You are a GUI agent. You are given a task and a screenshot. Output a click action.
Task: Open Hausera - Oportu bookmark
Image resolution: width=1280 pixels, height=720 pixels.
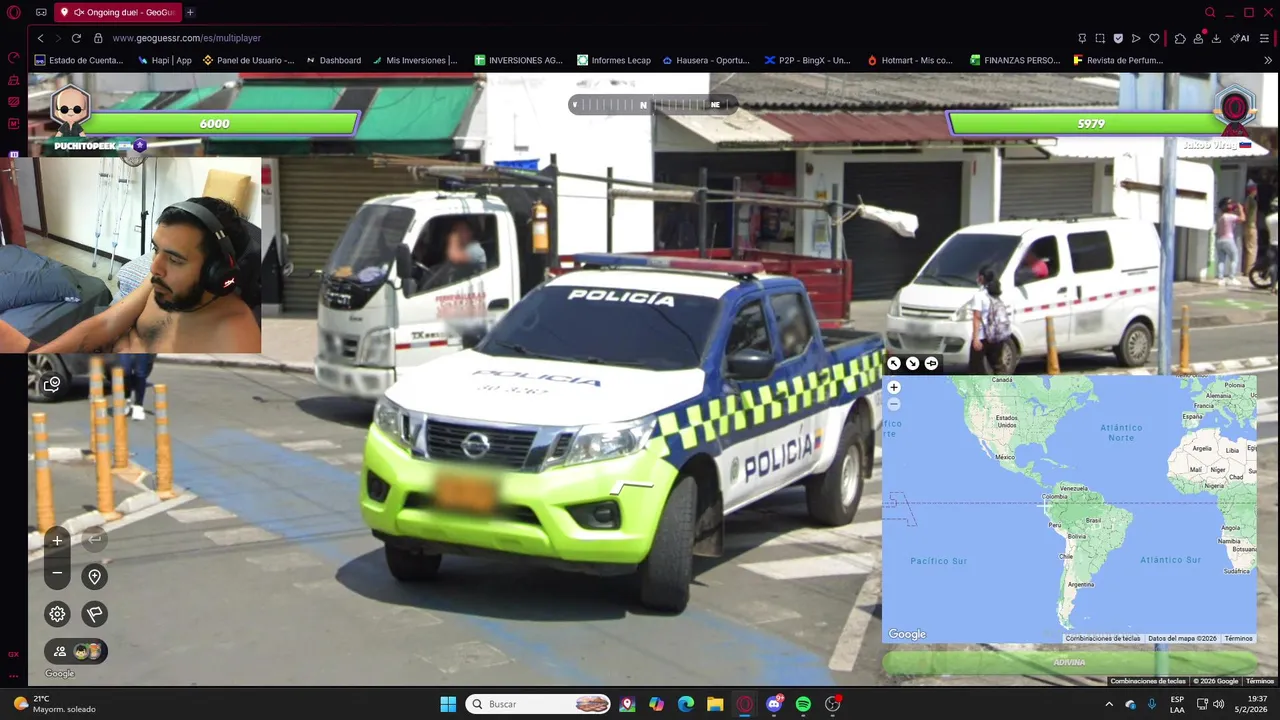(x=706, y=60)
